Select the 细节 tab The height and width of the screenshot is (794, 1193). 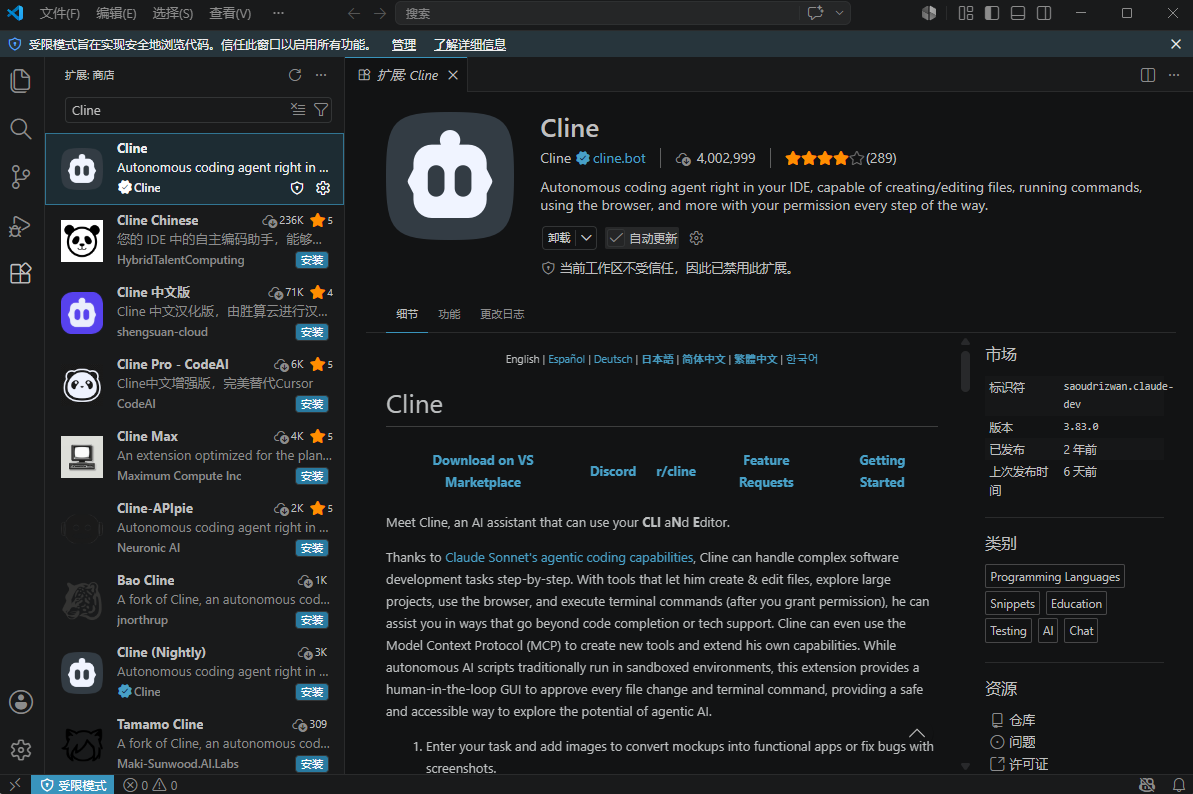(407, 314)
